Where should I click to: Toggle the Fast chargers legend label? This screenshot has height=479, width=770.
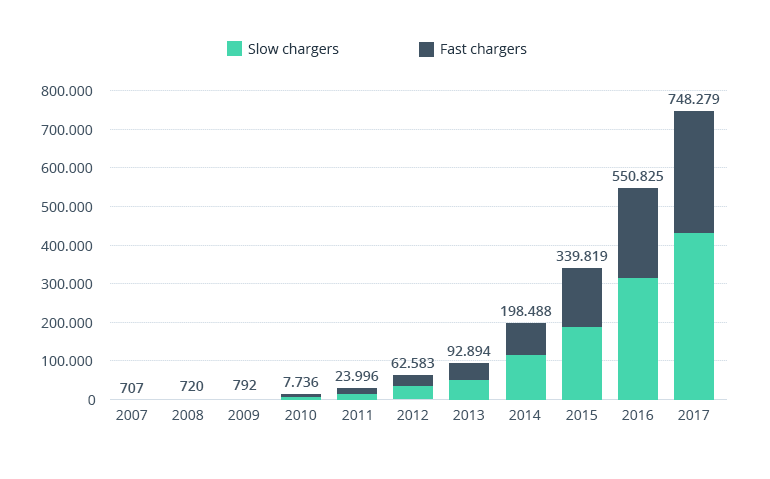[x=483, y=49]
